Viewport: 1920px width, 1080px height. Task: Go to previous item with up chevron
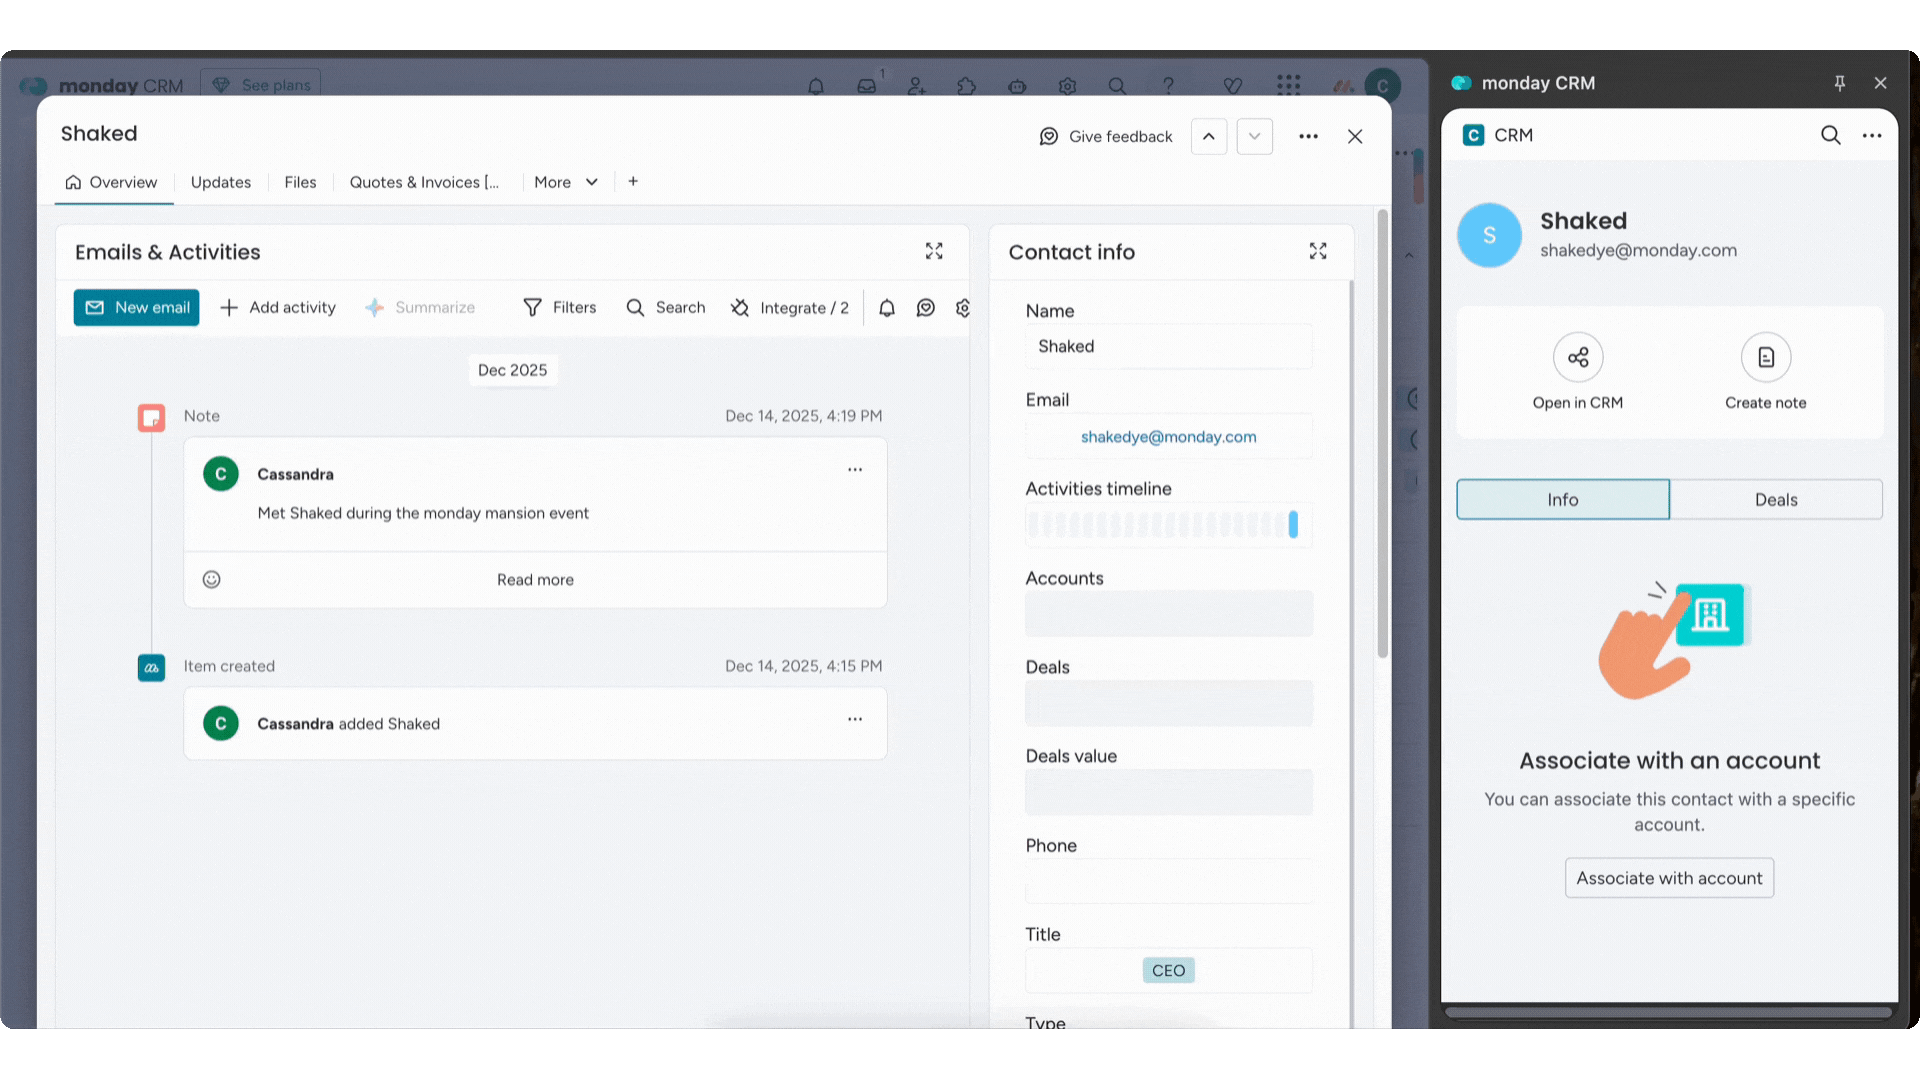[x=1209, y=136]
